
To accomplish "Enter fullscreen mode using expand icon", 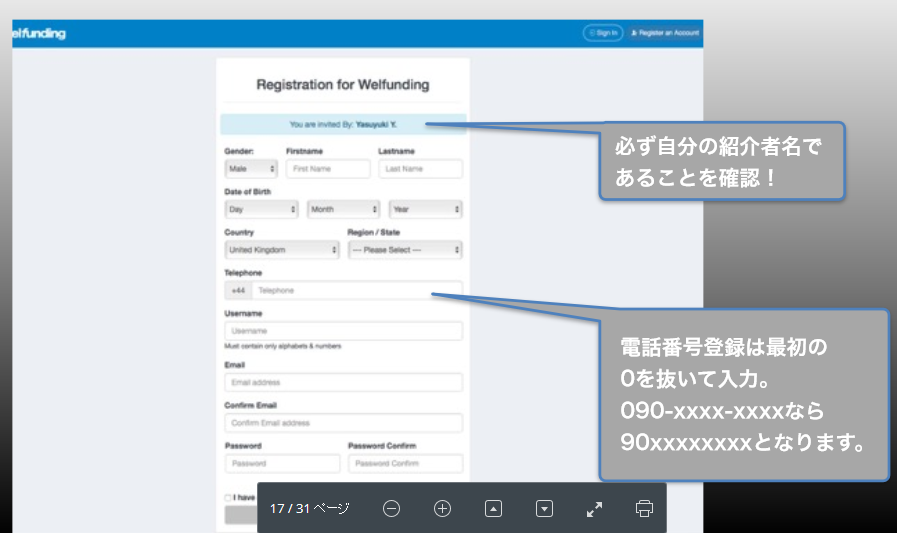I will [594, 509].
